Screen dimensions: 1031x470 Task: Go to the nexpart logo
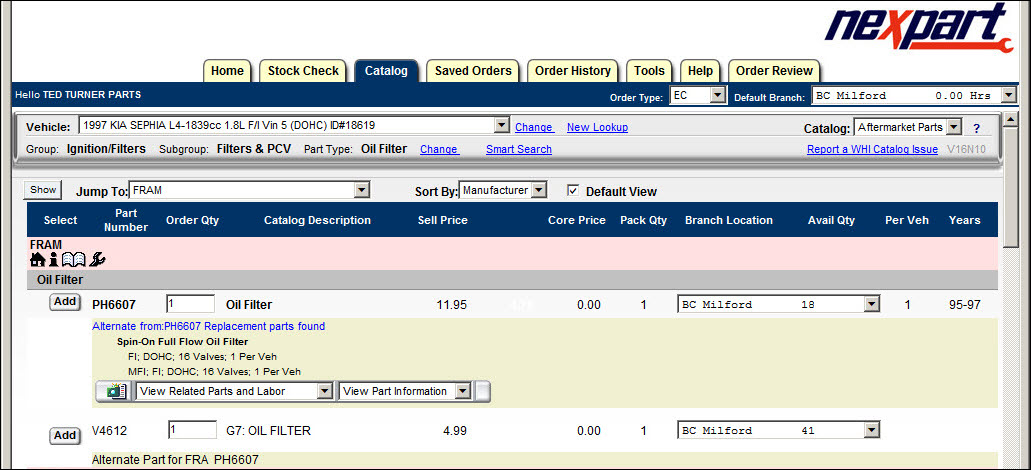click(919, 28)
